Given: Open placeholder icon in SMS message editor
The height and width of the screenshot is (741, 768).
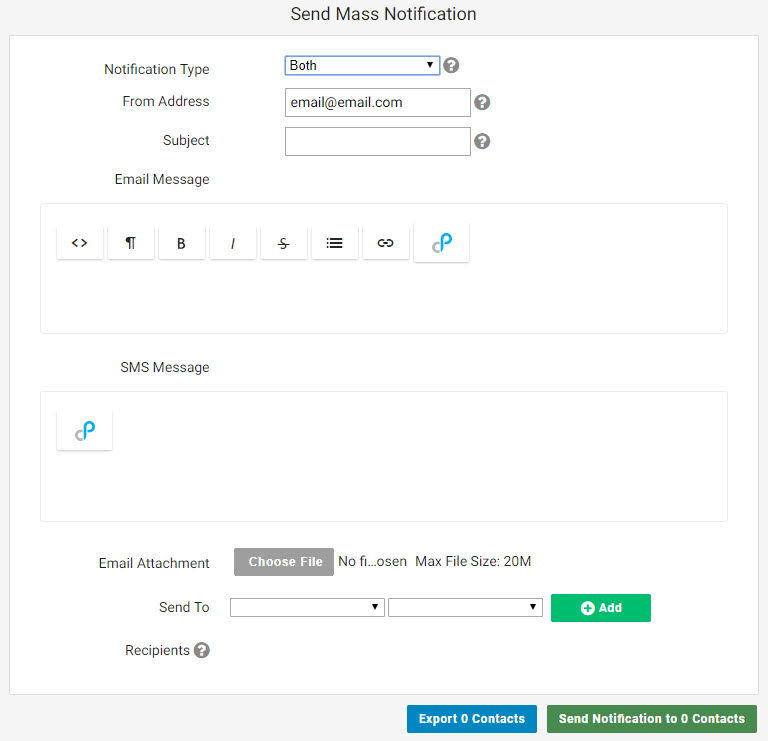Looking at the screenshot, I should click(85, 430).
